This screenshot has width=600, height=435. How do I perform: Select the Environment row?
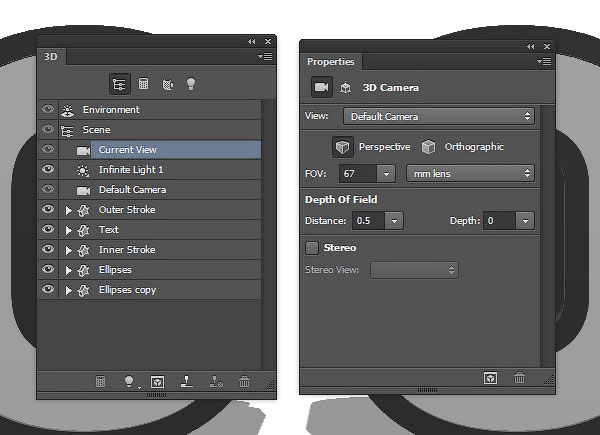click(x=149, y=110)
